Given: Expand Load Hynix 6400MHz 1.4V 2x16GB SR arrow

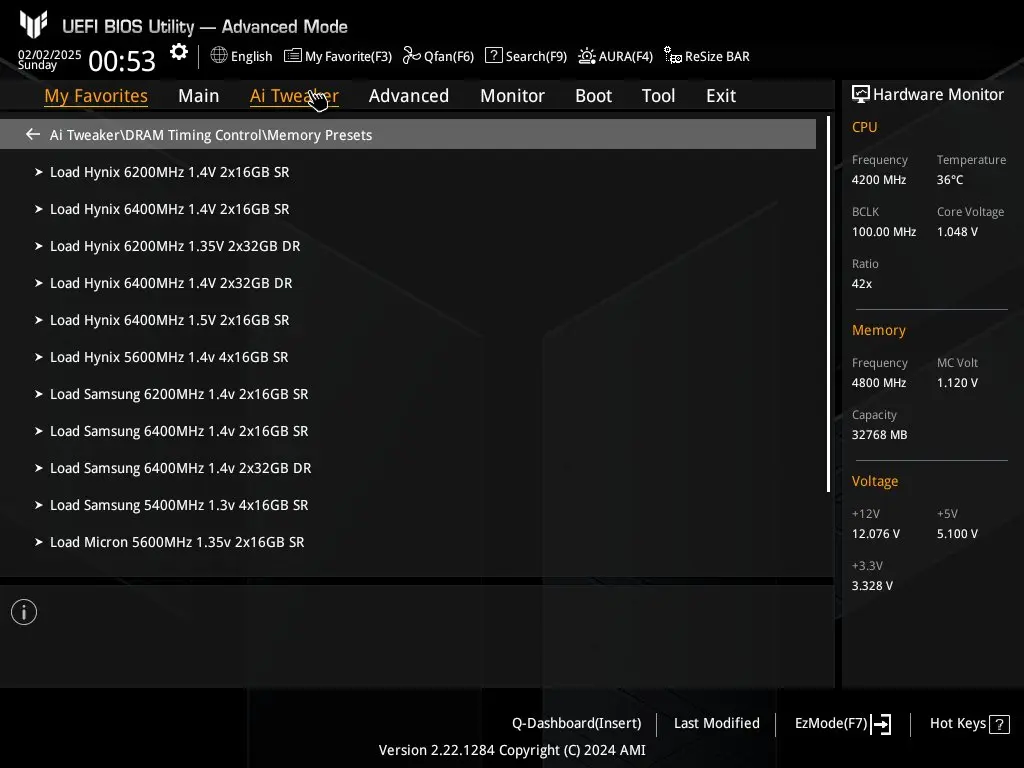Looking at the screenshot, I should (39, 209).
